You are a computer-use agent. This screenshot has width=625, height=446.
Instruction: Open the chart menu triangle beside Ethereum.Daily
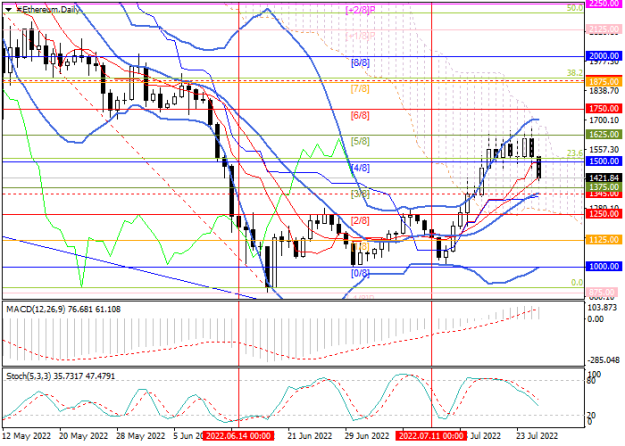coord(8,10)
